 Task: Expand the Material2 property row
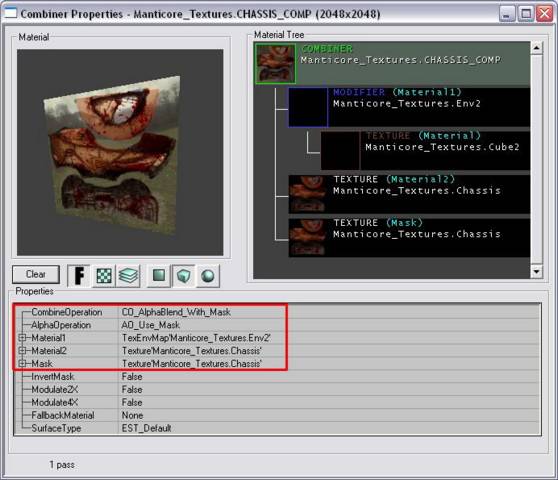click(22, 350)
